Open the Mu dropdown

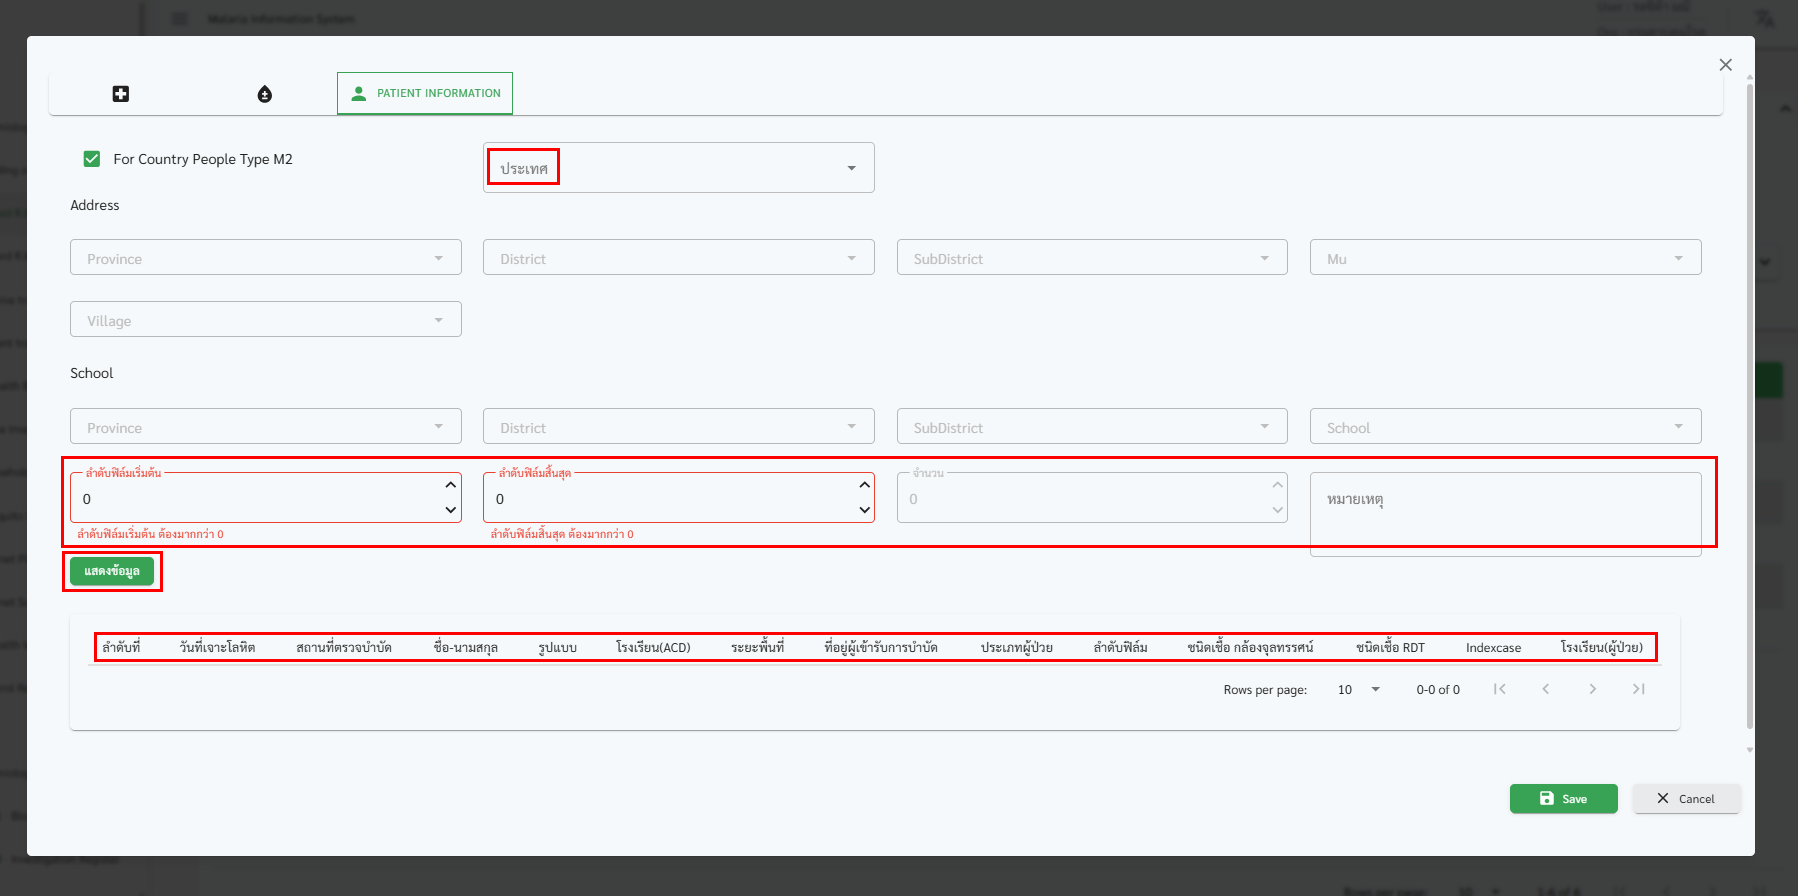(x=1504, y=258)
